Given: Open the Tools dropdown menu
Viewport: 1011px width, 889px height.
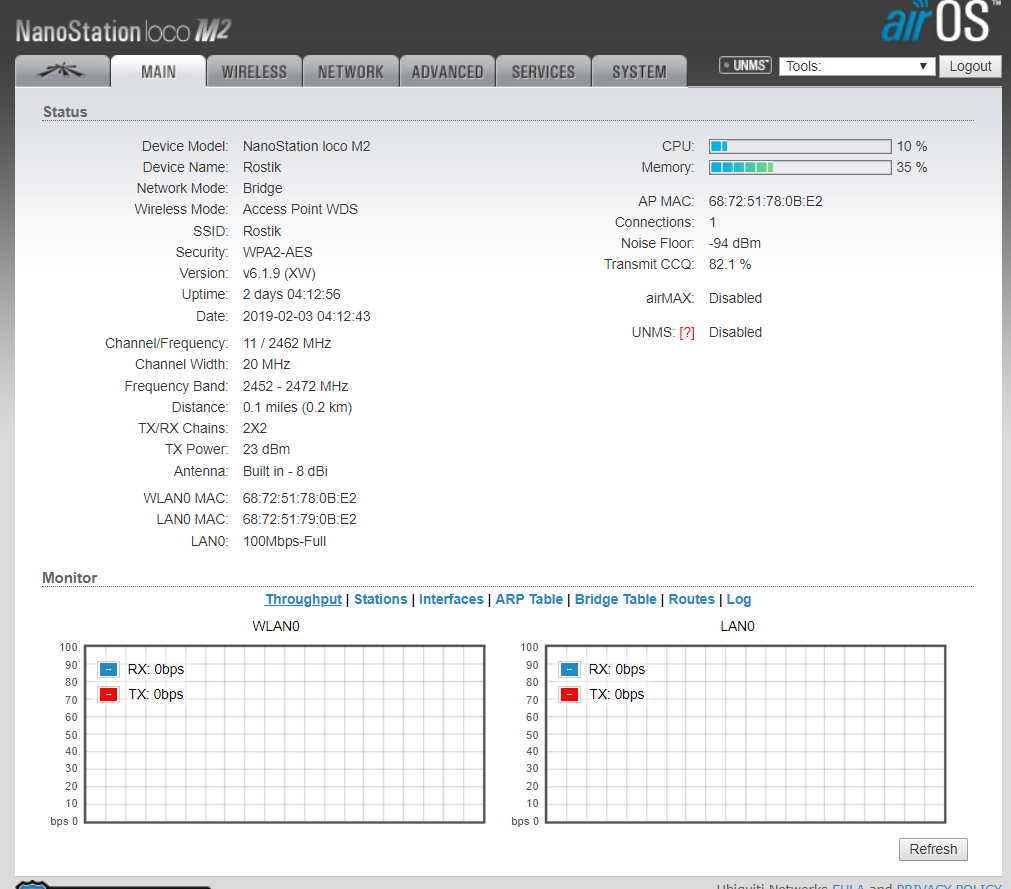Looking at the screenshot, I should 857,66.
